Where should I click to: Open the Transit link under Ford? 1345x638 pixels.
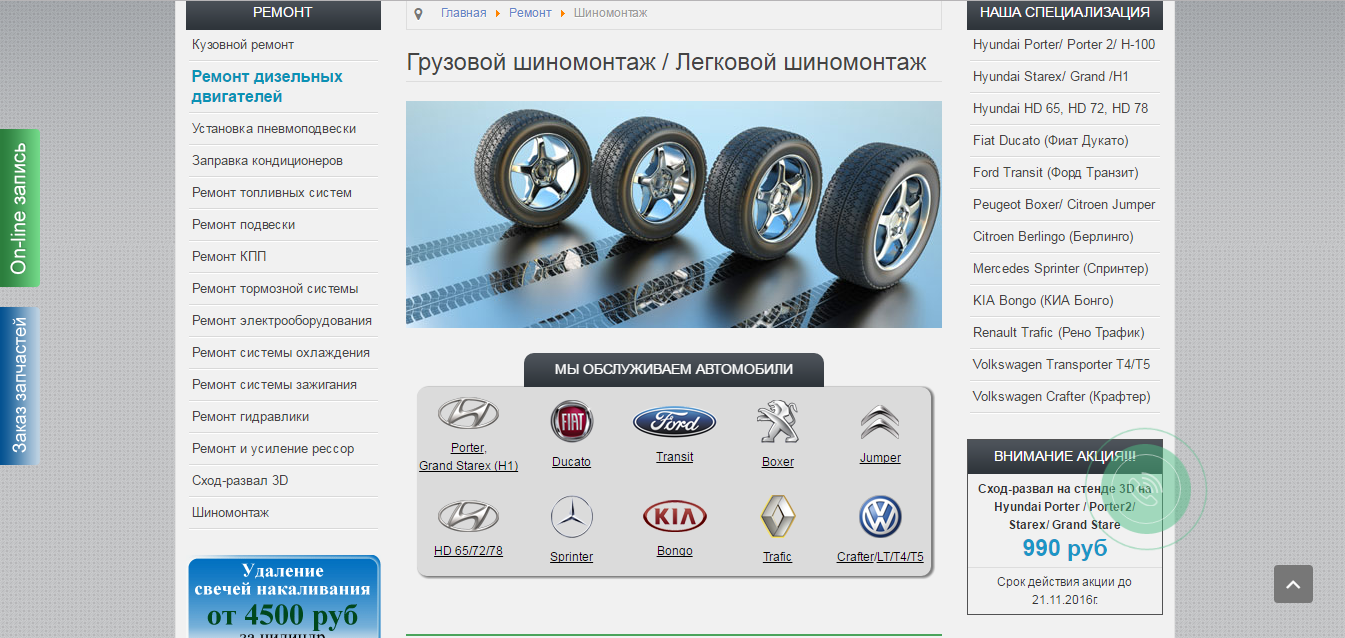pyautogui.click(x=675, y=457)
